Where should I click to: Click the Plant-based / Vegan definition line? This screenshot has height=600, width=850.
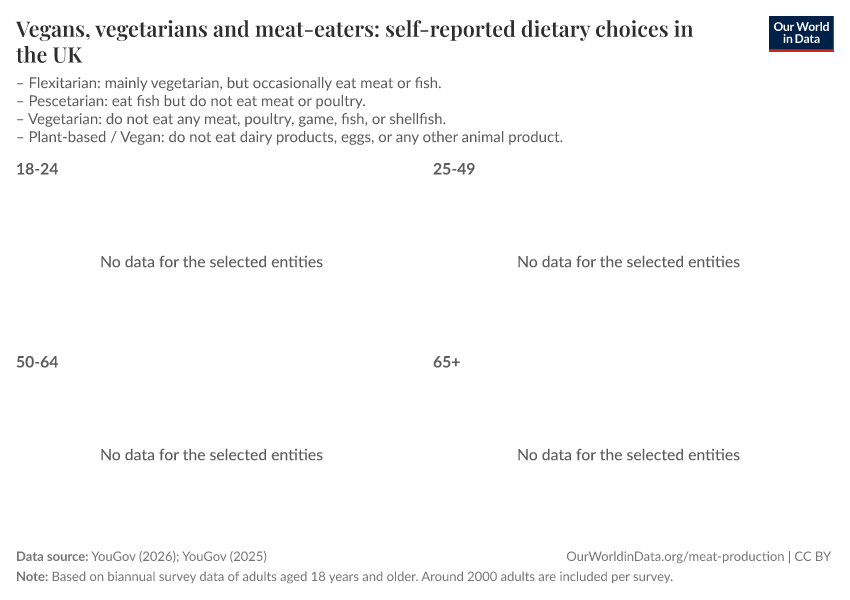point(290,137)
